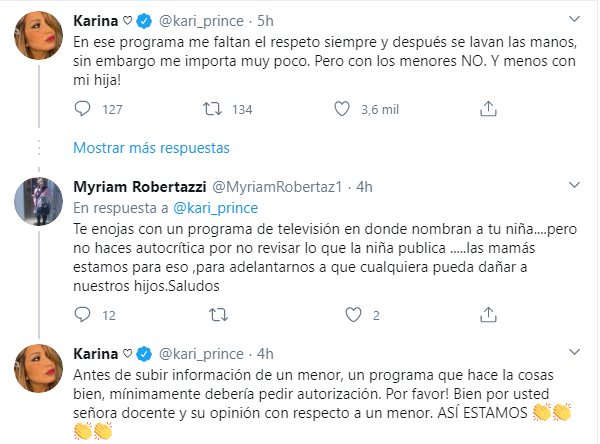Open @kari_prince mention in Myriam's reply
The image size is (600, 444).
tap(217, 207)
